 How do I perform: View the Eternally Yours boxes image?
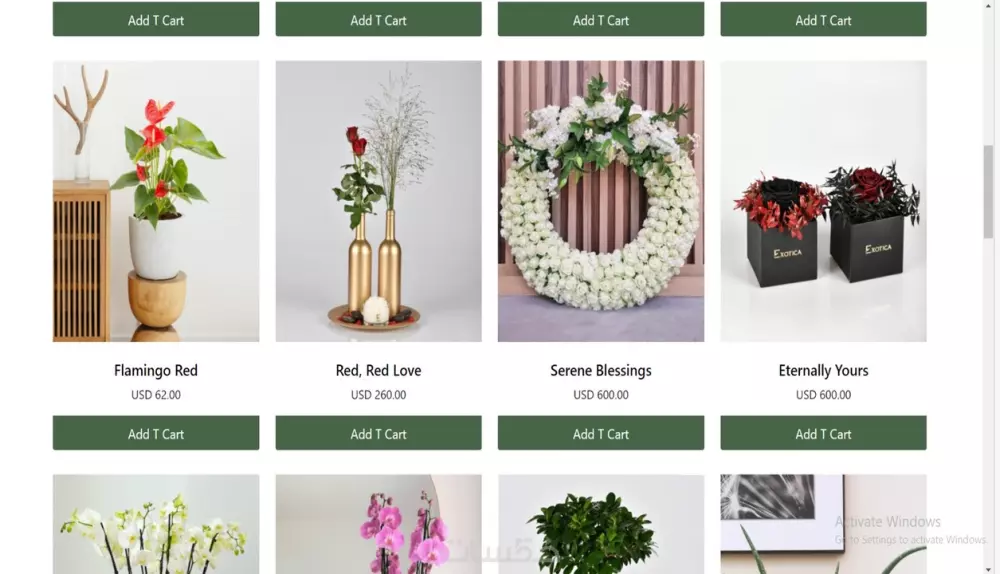click(823, 201)
